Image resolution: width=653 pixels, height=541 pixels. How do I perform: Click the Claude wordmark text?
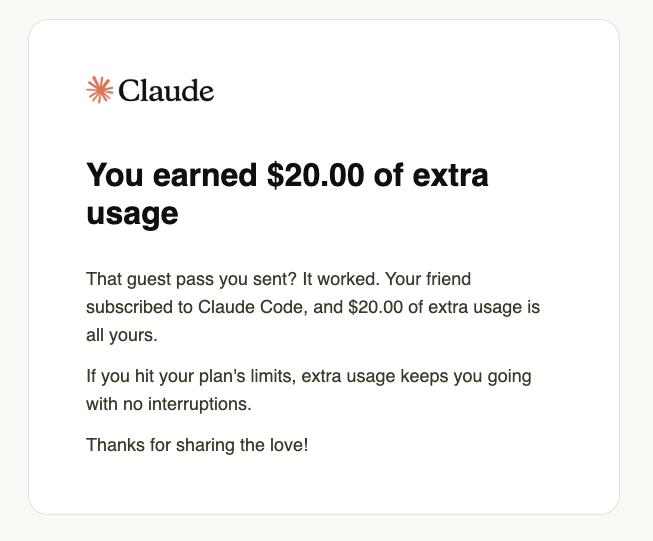(166, 91)
